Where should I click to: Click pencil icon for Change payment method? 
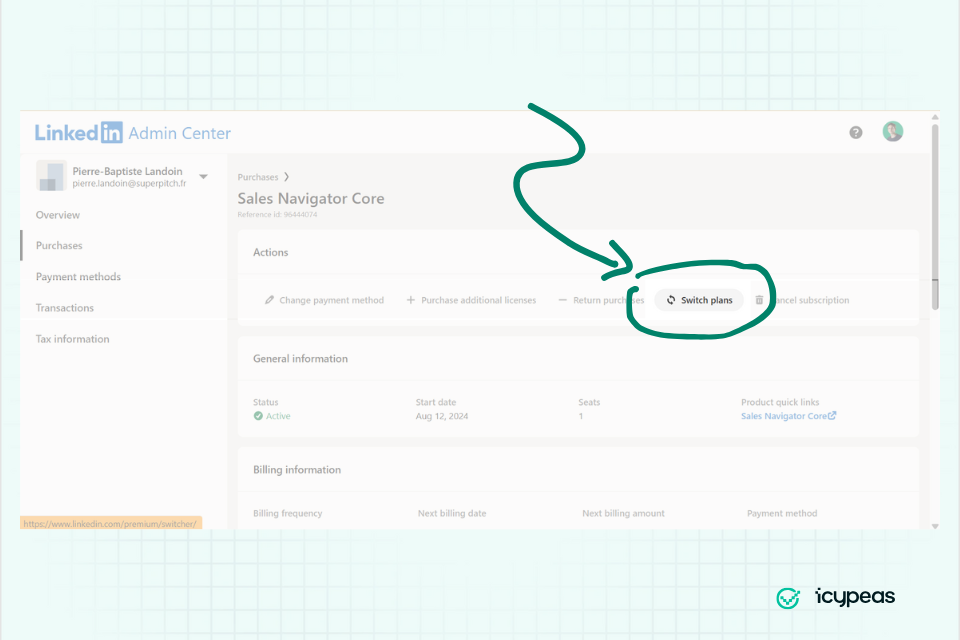pos(269,300)
